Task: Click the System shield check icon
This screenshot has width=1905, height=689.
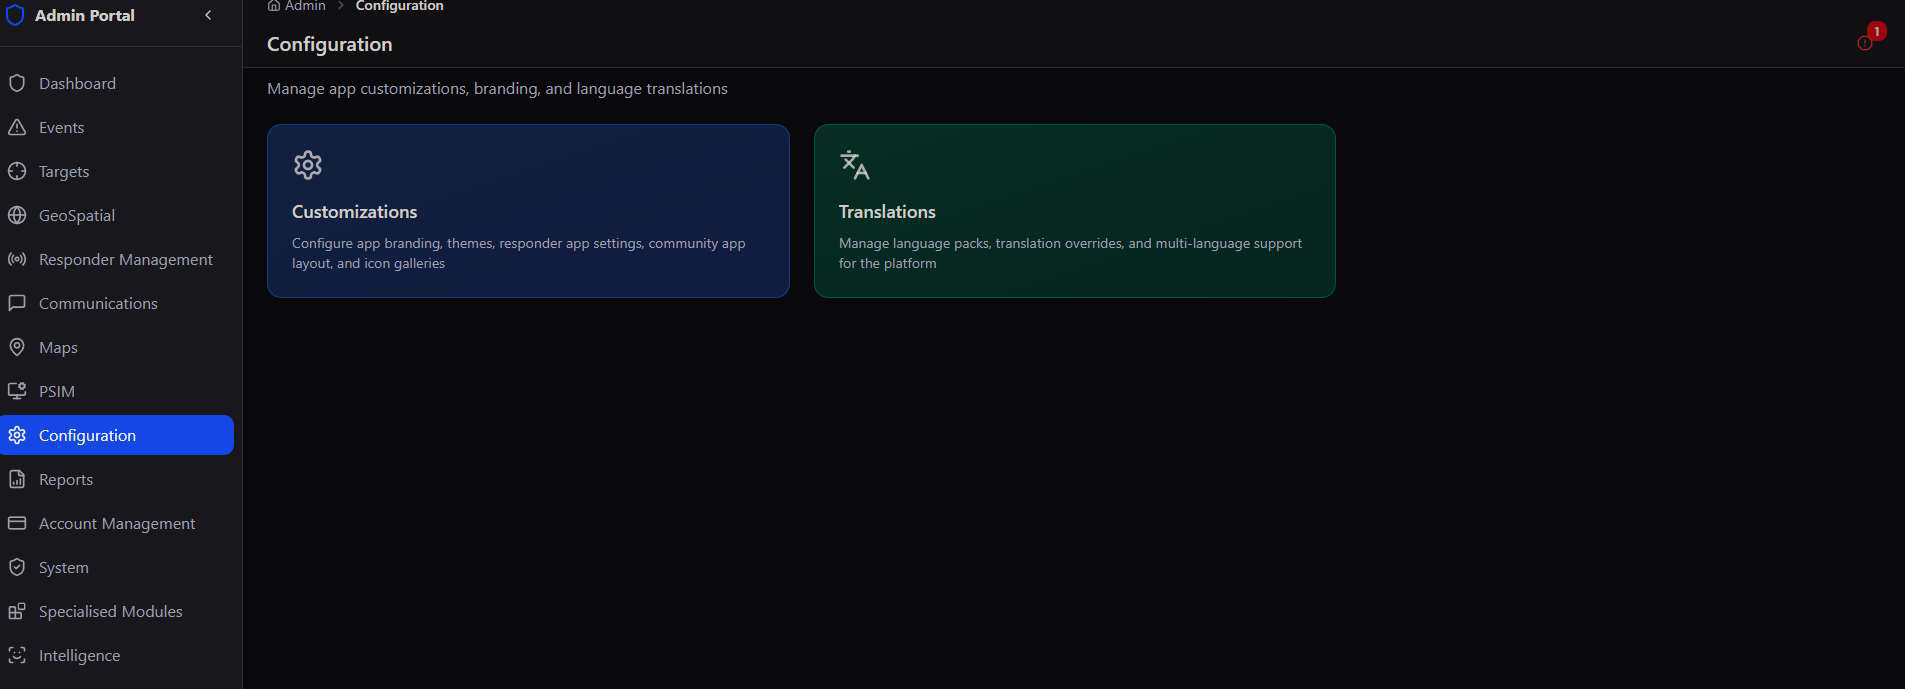Action: pos(17,567)
